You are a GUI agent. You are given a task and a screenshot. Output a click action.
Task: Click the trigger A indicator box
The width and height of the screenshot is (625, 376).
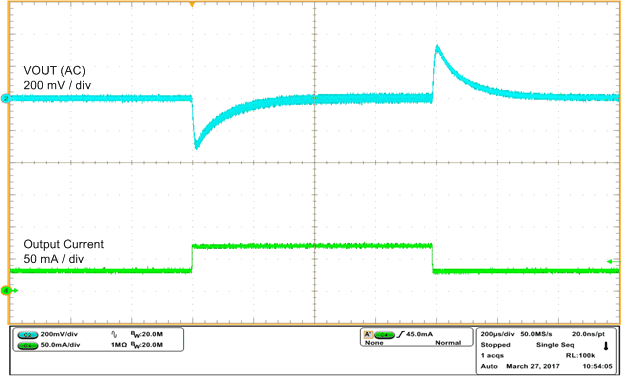pyautogui.click(x=368, y=335)
